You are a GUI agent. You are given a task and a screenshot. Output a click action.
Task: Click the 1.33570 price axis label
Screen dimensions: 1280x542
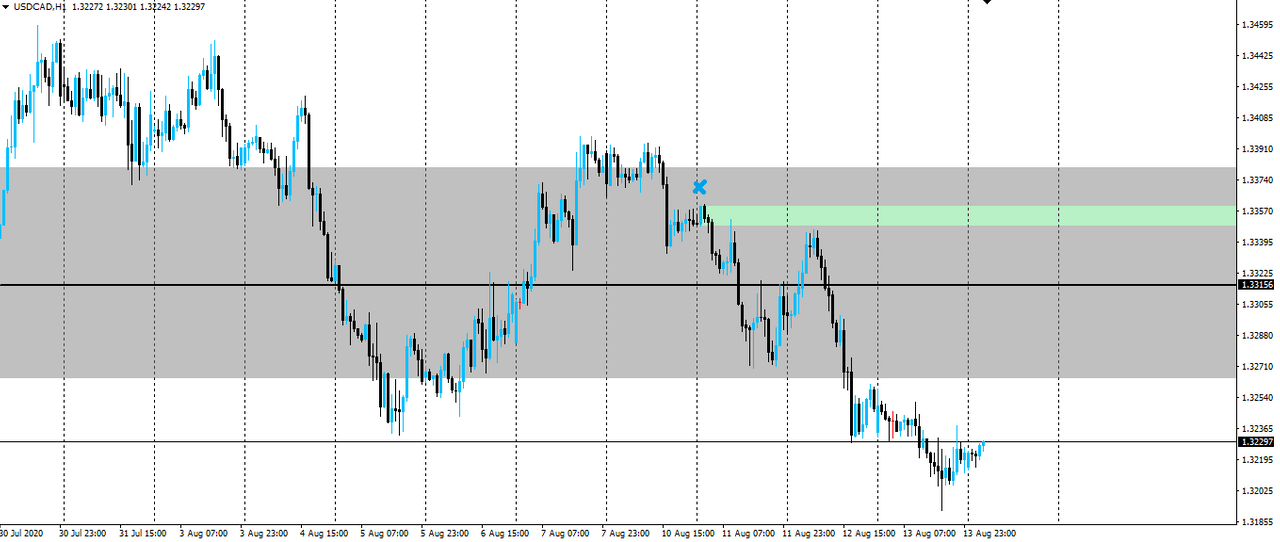[x=1258, y=211]
